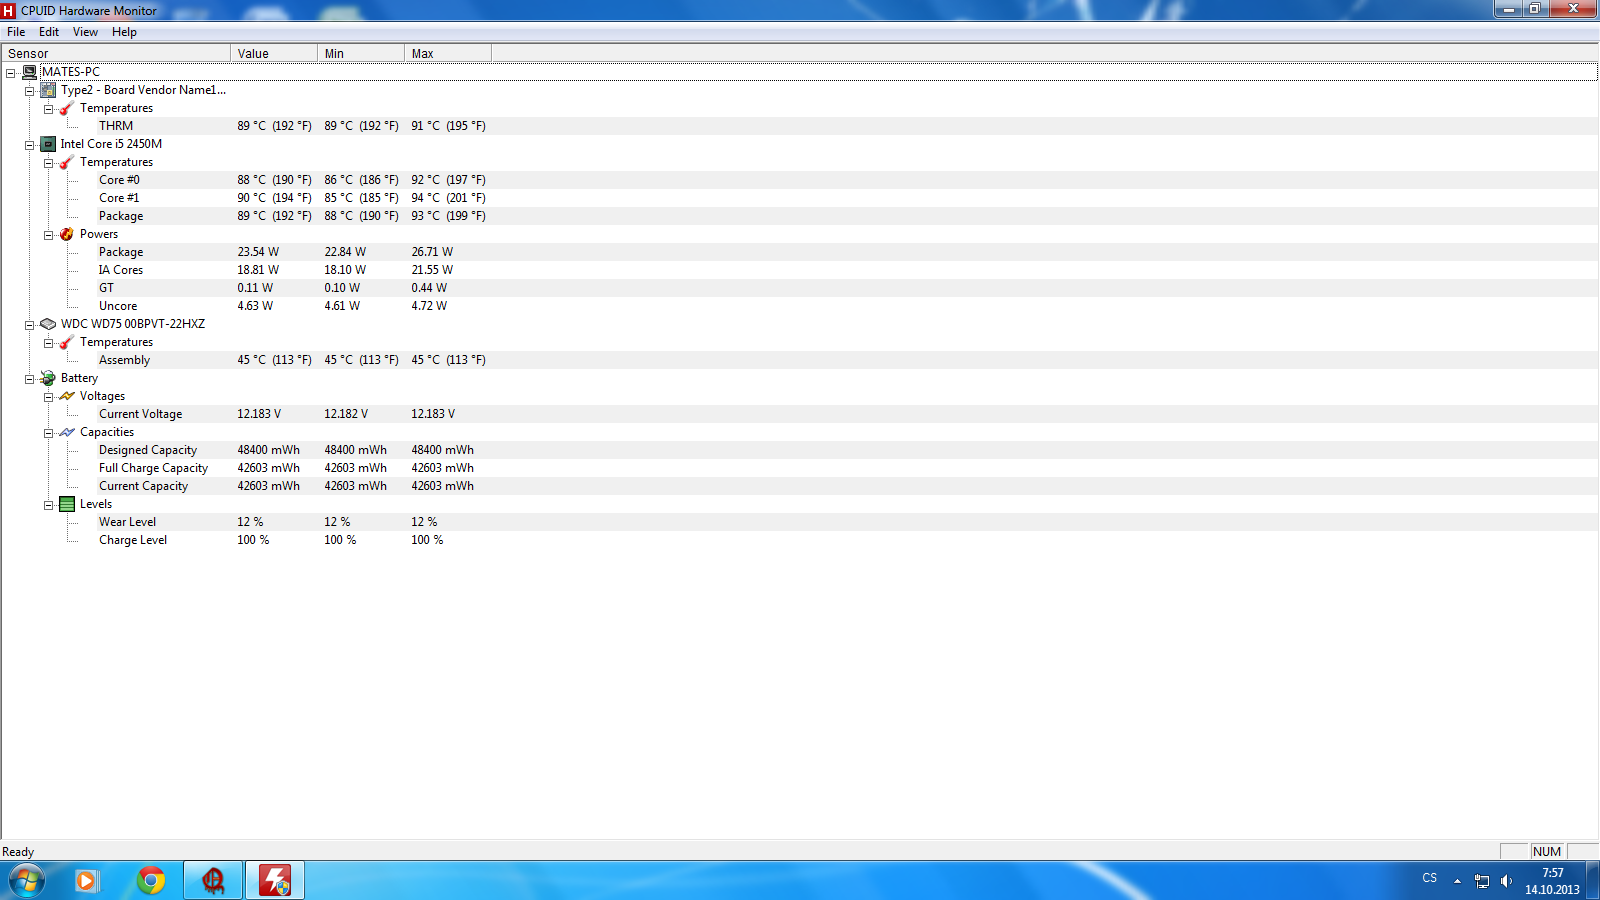The image size is (1600, 900).
Task: Collapse the Type2 Board Vendor node
Action: [x=29, y=91]
